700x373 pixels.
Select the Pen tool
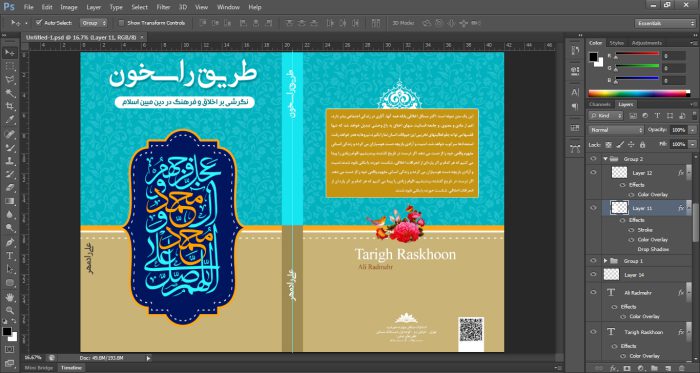pyautogui.click(x=9, y=243)
